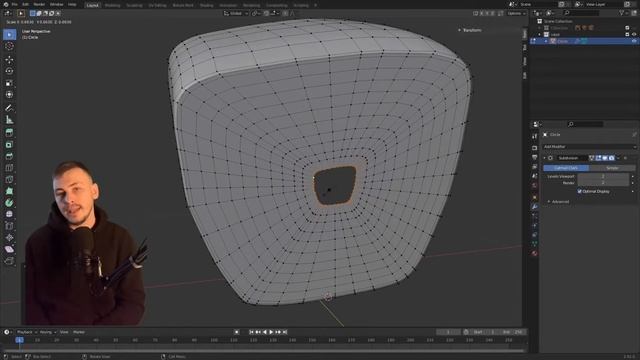Select the Circle object in outliner
The width and height of the screenshot is (640, 360).
coord(562,41)
